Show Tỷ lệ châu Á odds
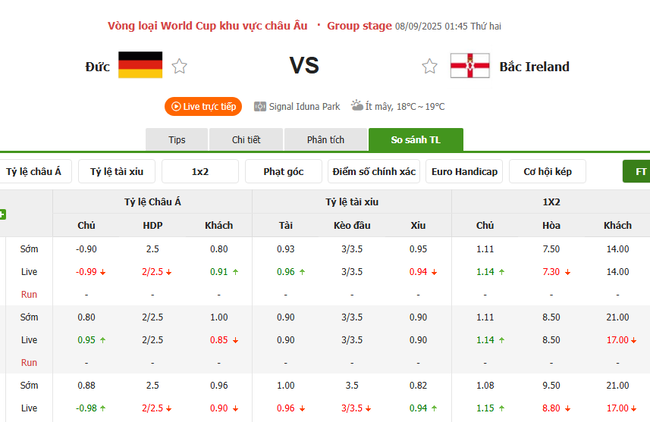The height and width of the screenshot is (422, 650). [33, 172]
